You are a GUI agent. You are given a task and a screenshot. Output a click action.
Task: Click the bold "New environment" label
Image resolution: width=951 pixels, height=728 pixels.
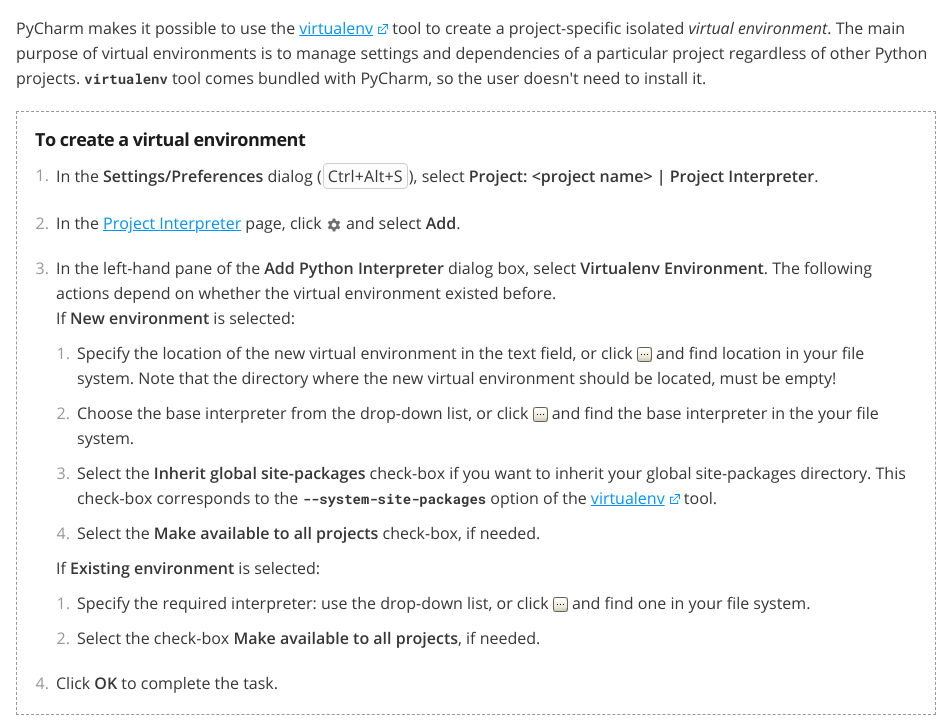(139, 318)
